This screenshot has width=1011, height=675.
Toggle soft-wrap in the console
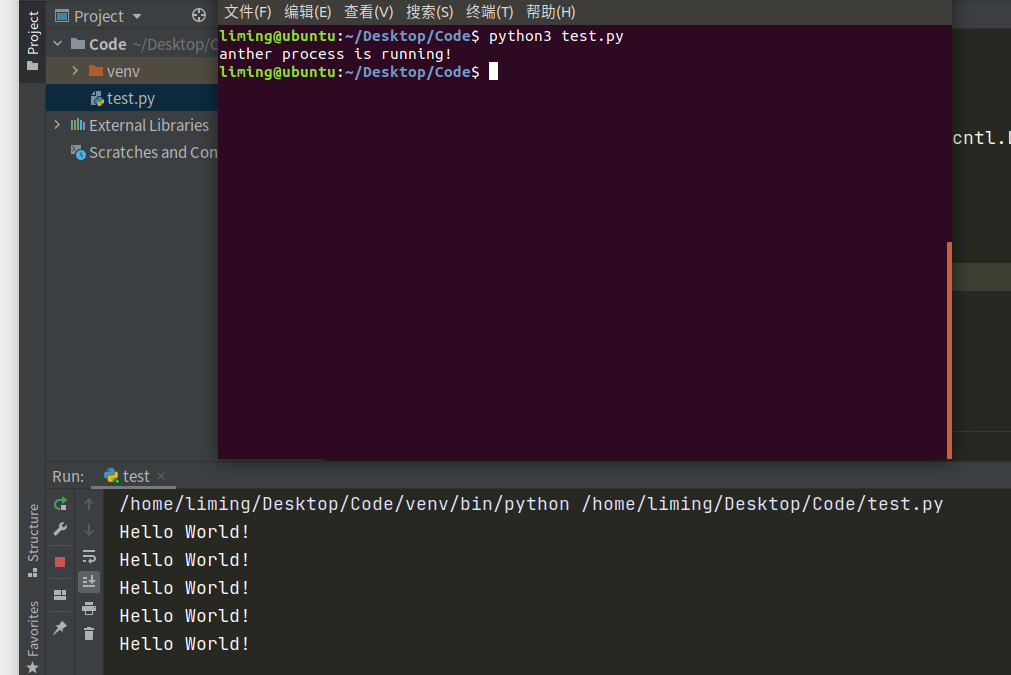89,557
